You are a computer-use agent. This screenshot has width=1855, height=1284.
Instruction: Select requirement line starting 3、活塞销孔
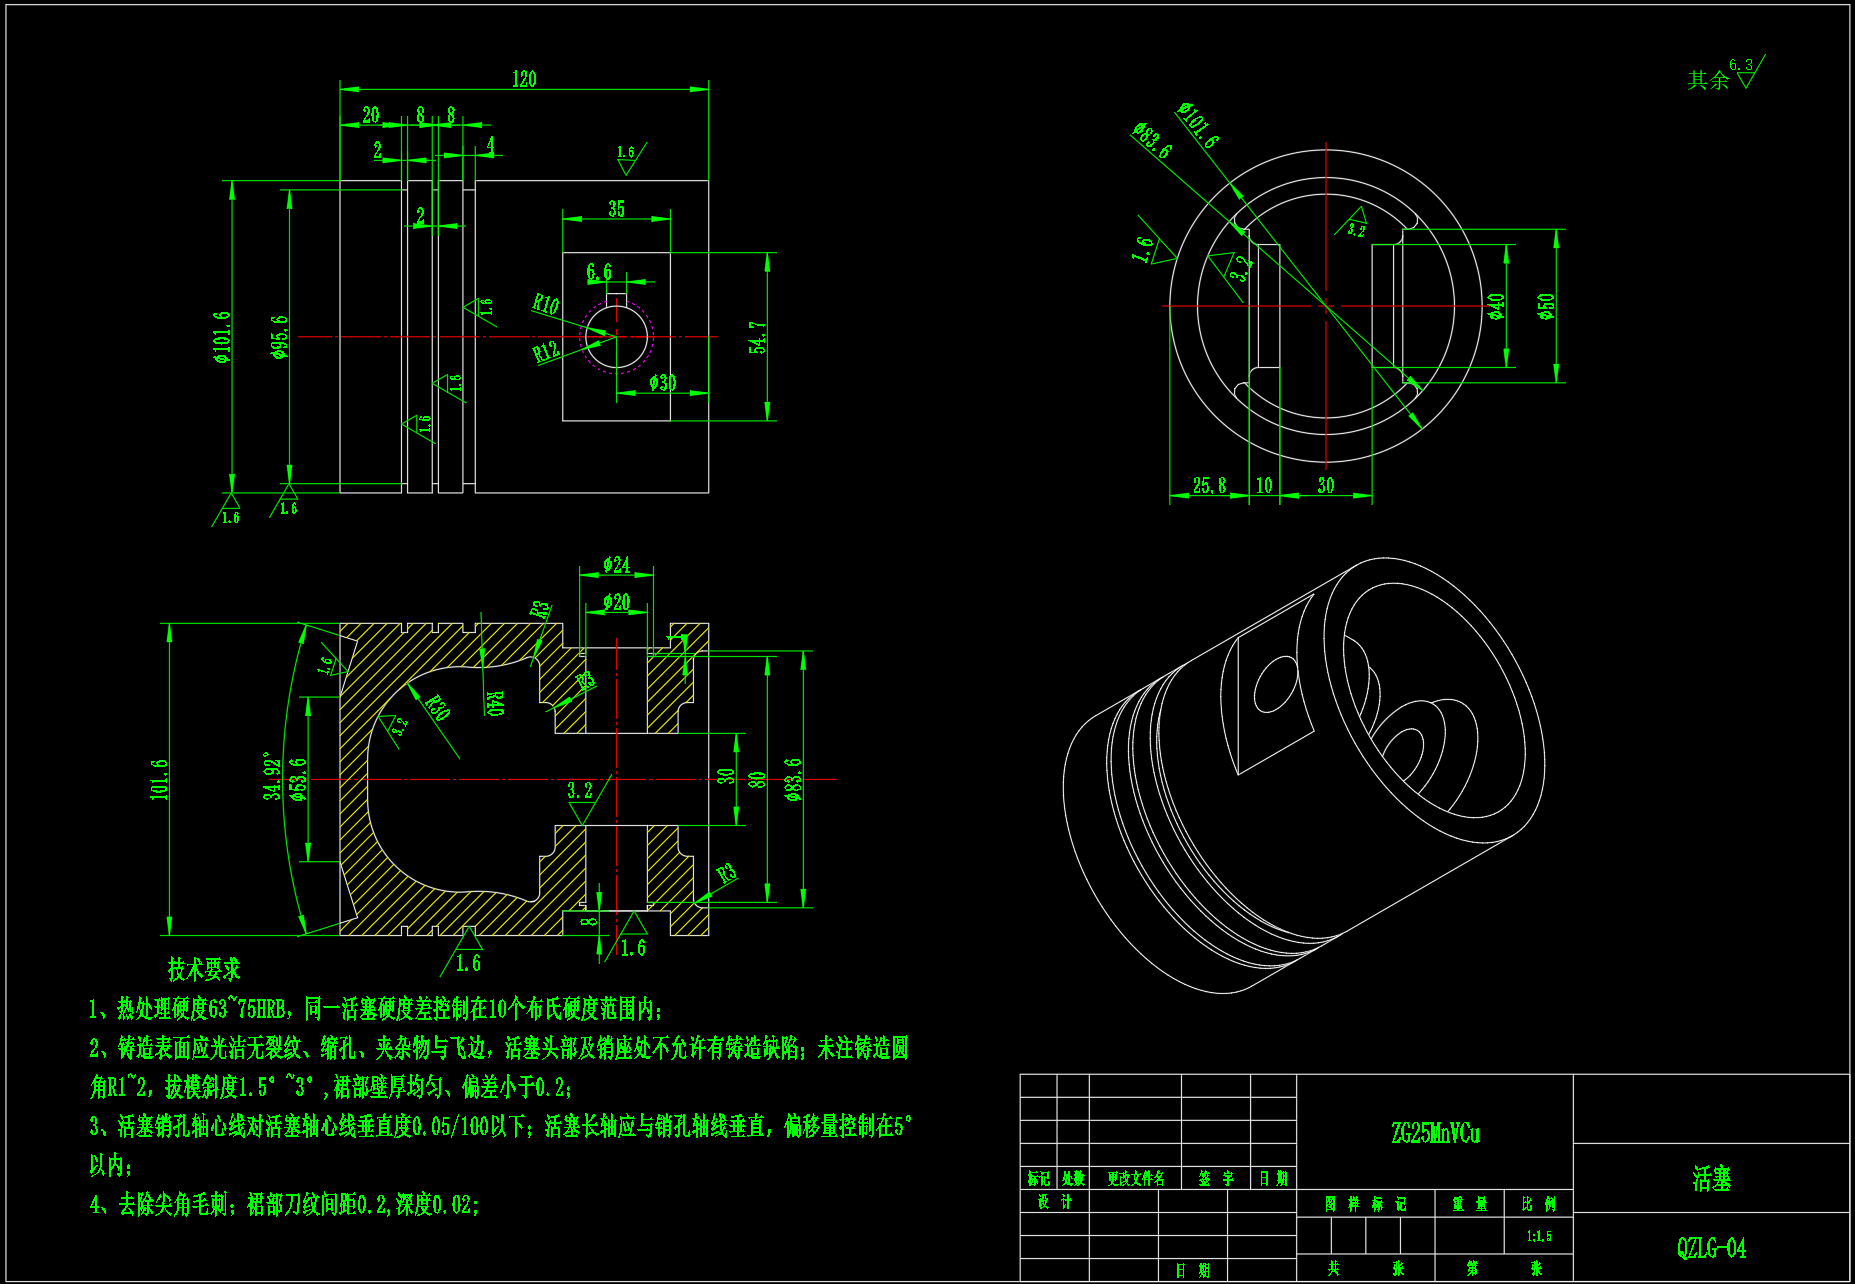pos(500,1145)
